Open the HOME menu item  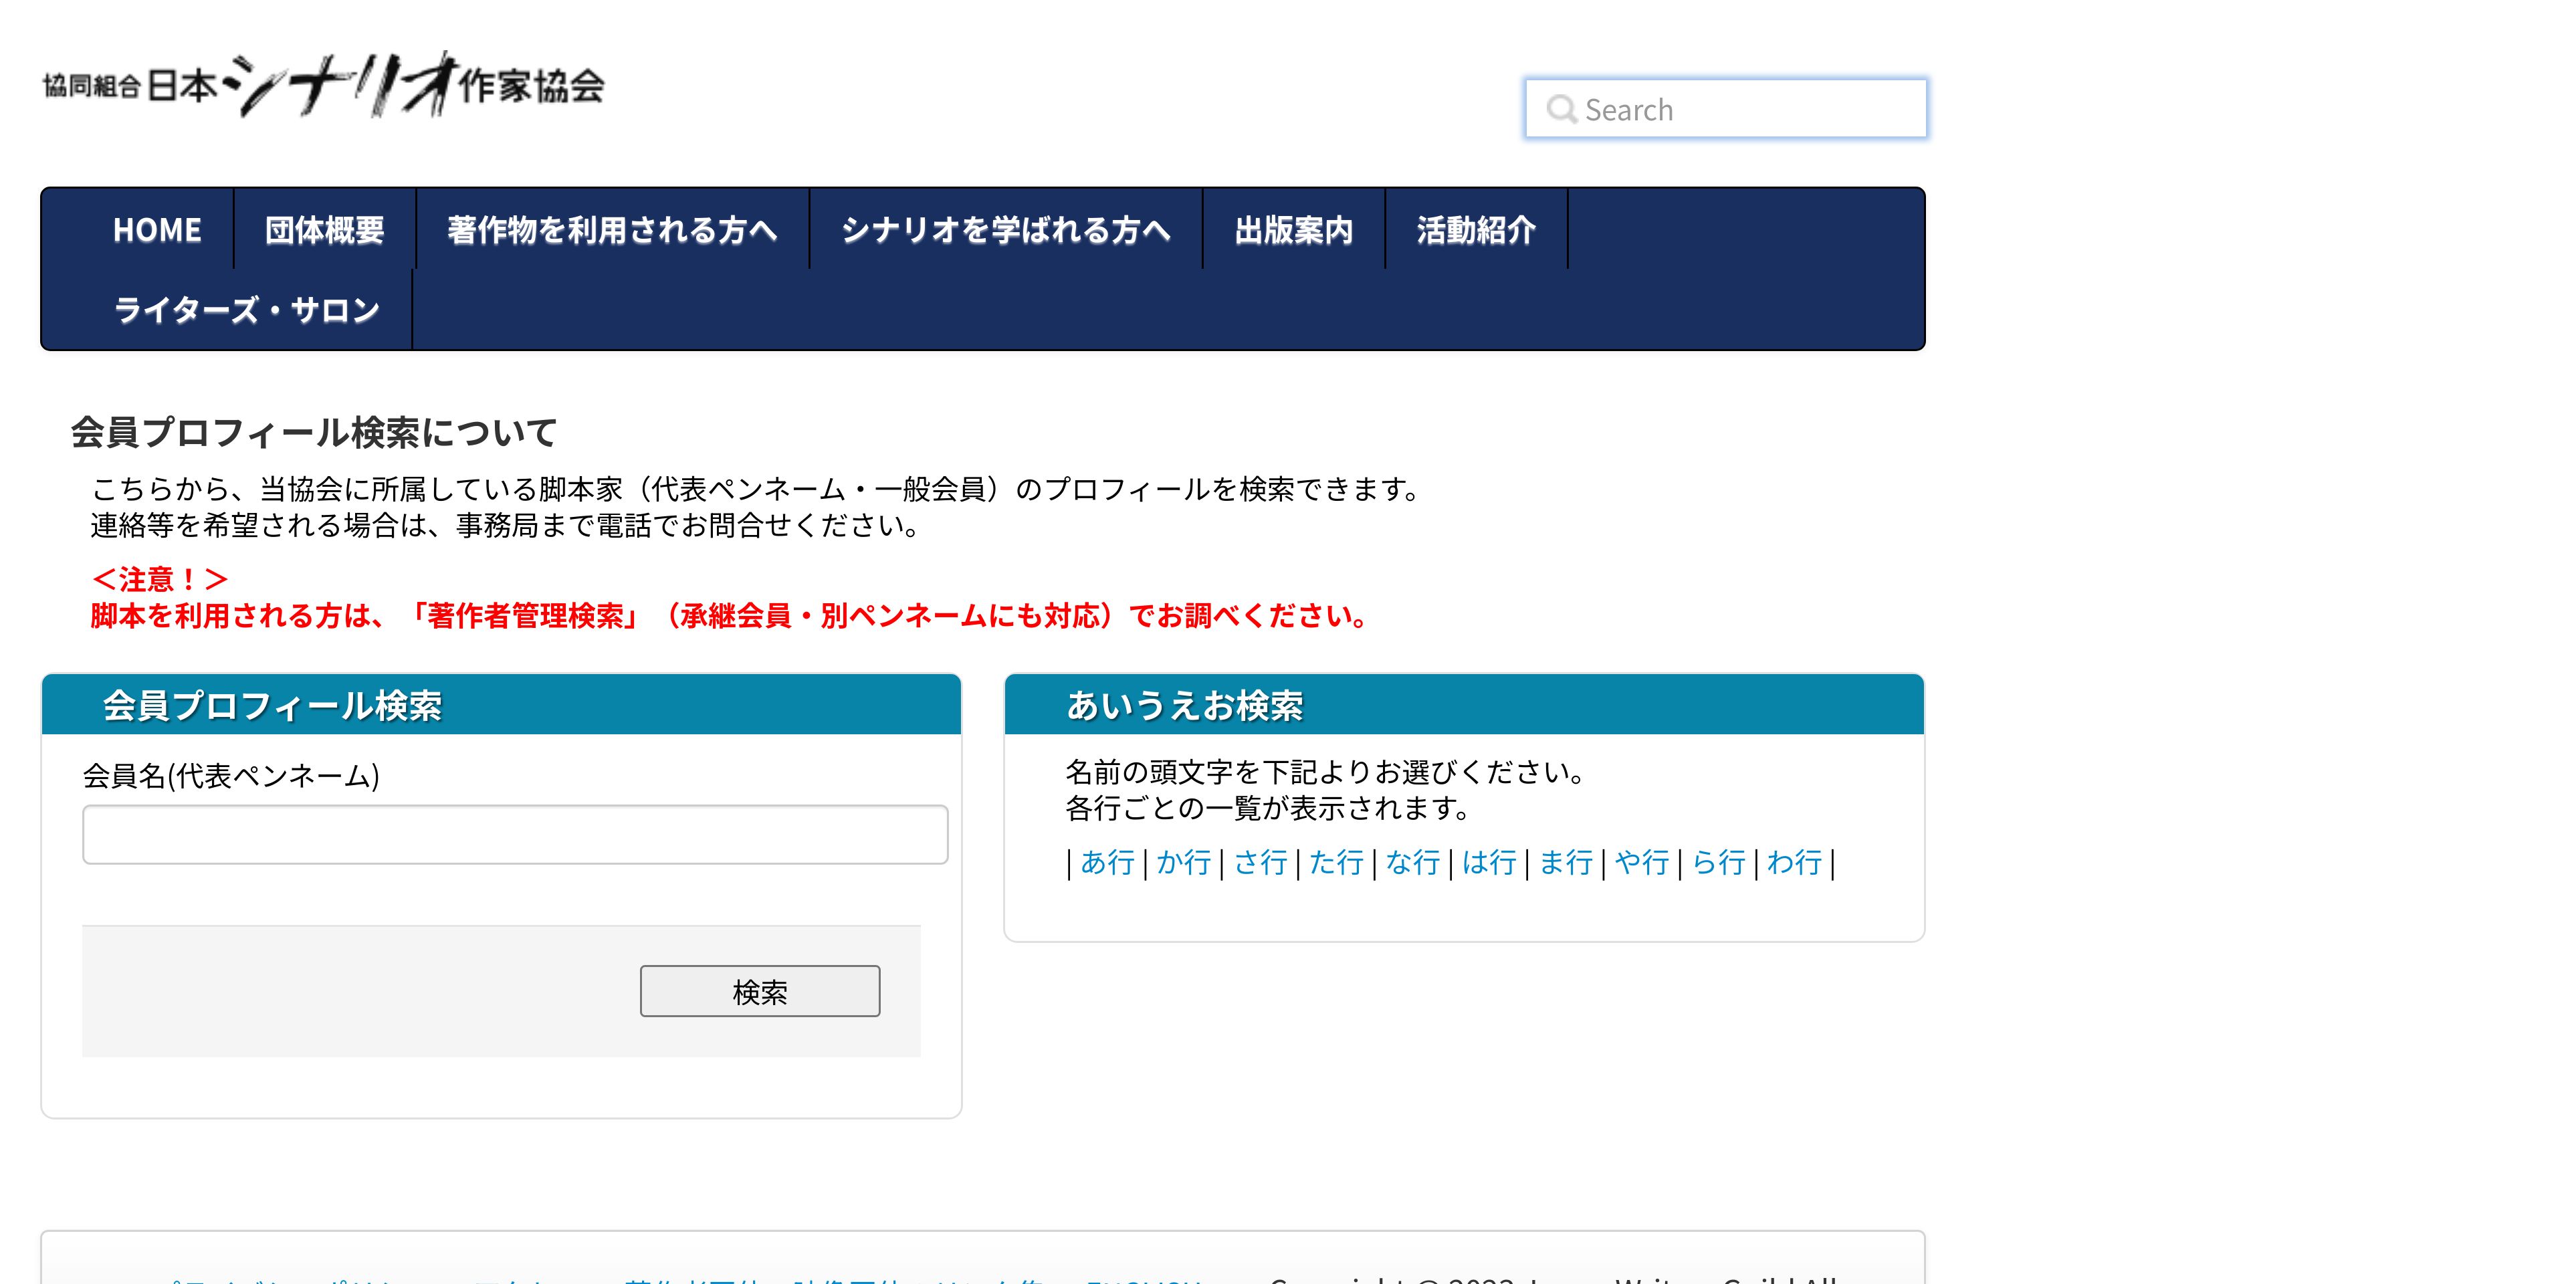(x=157, y=230)
